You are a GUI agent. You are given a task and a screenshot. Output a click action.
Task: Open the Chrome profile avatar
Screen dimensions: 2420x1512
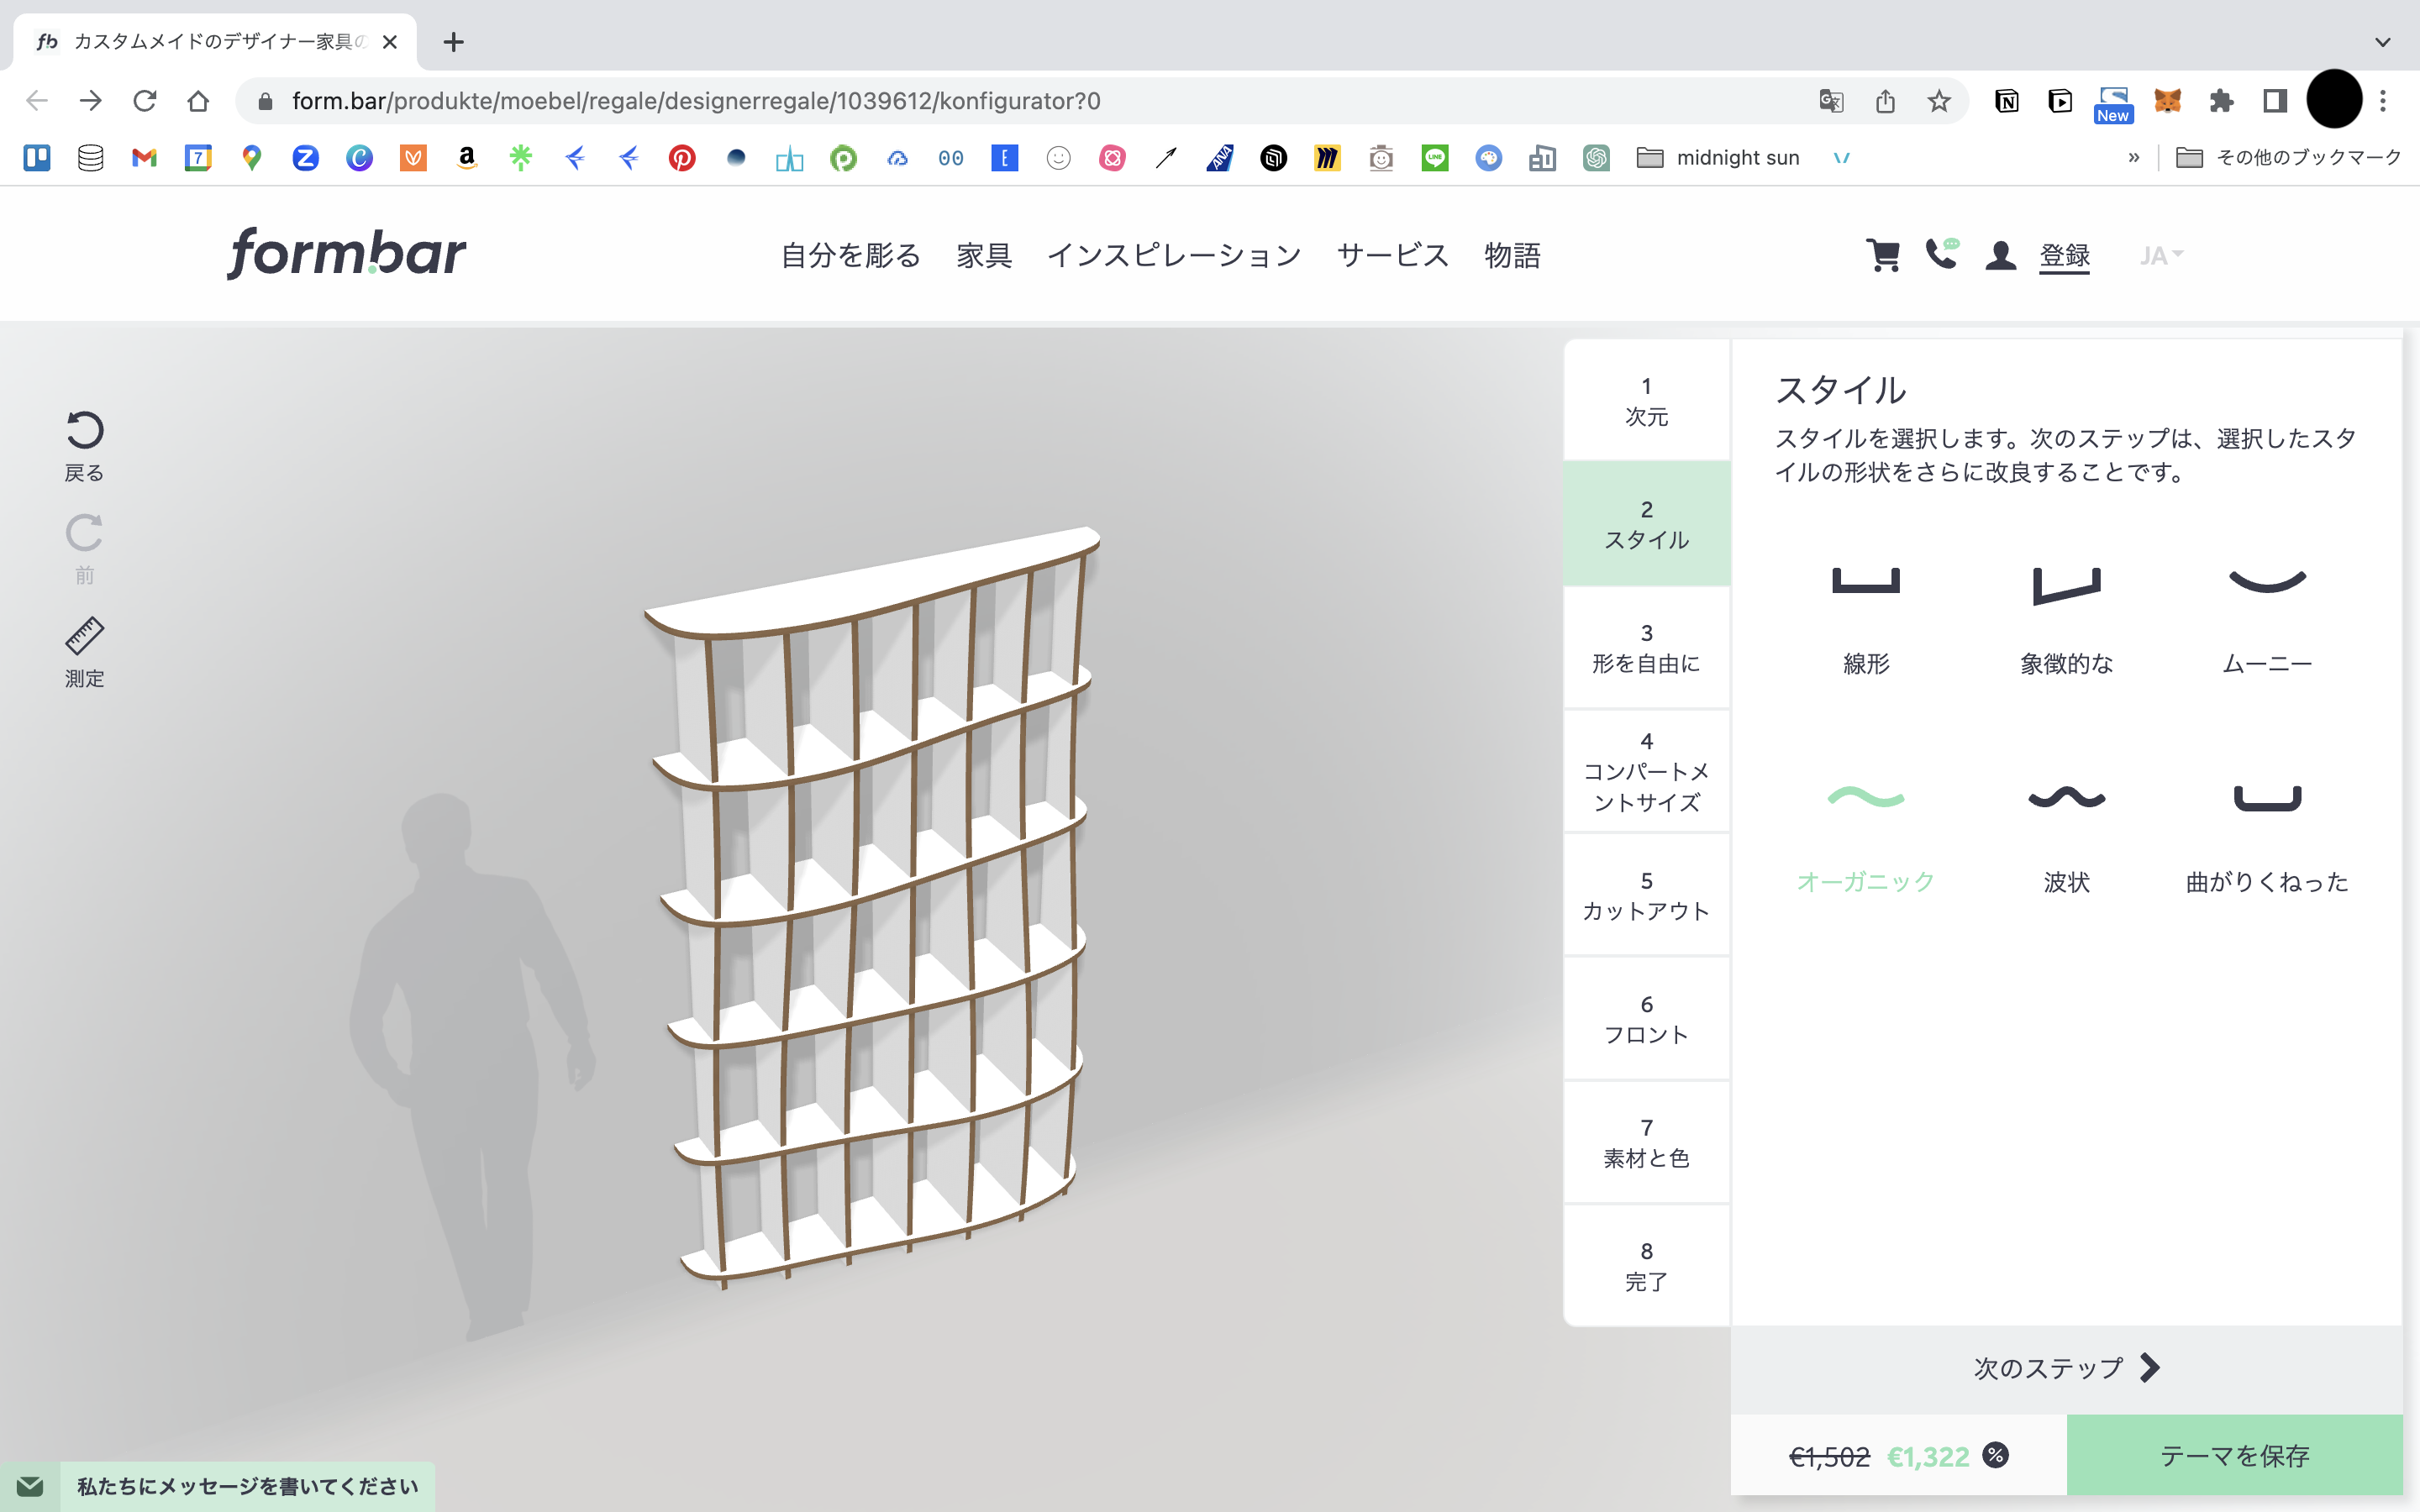2334,101
